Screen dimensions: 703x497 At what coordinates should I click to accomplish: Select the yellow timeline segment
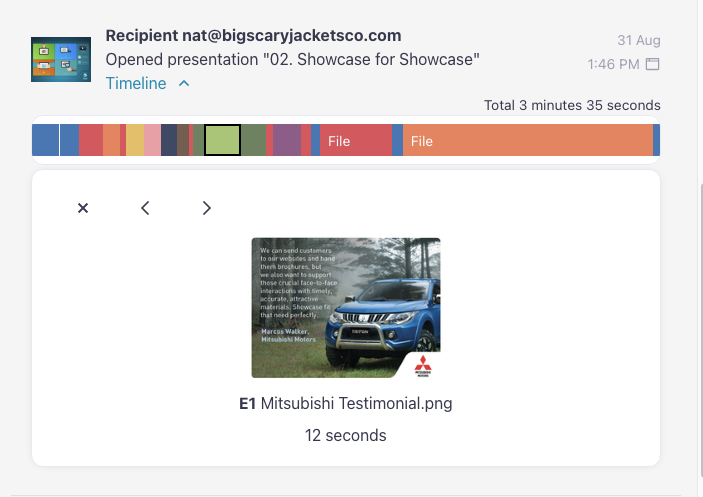point(135,140)
